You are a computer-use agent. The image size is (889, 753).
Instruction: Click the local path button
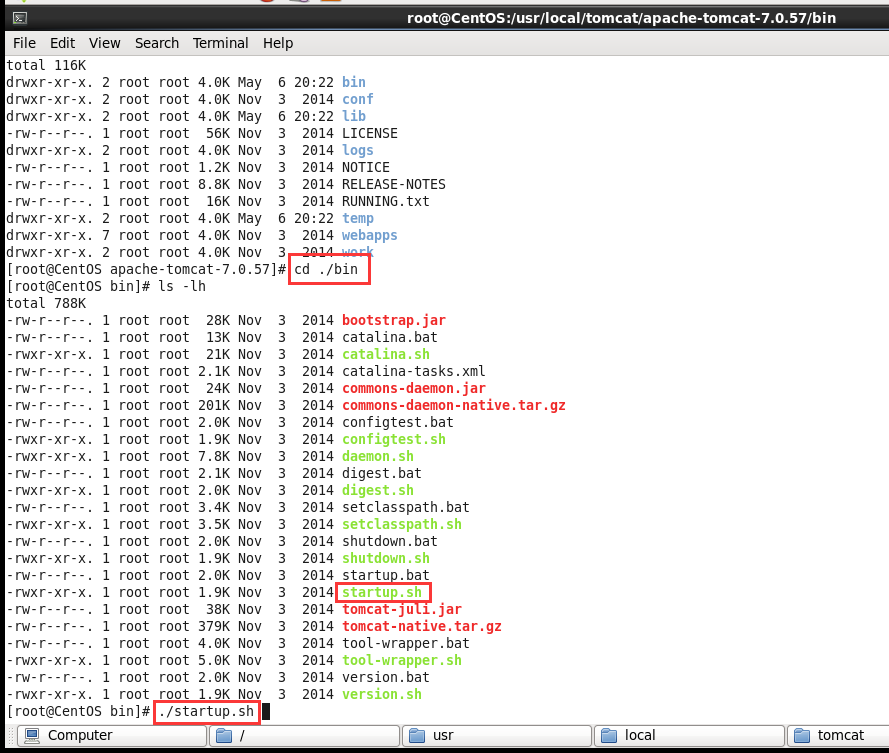689,735
